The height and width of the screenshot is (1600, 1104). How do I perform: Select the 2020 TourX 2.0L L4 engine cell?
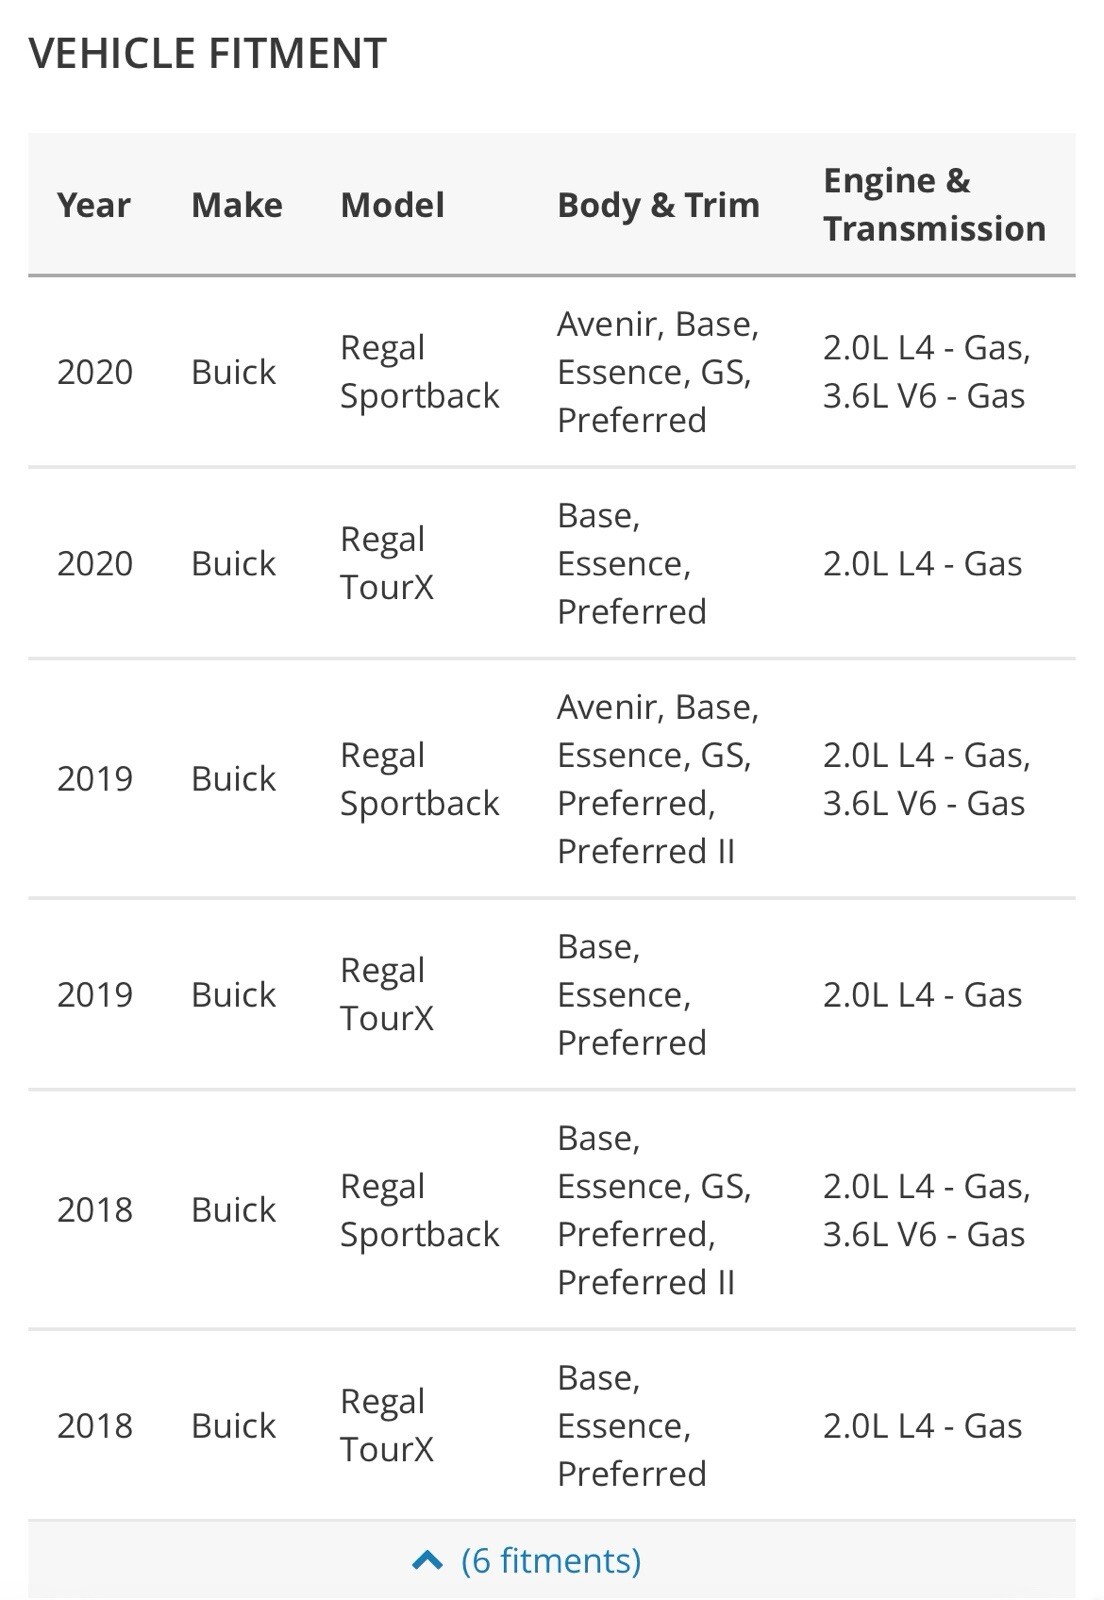tap(922, 563)
